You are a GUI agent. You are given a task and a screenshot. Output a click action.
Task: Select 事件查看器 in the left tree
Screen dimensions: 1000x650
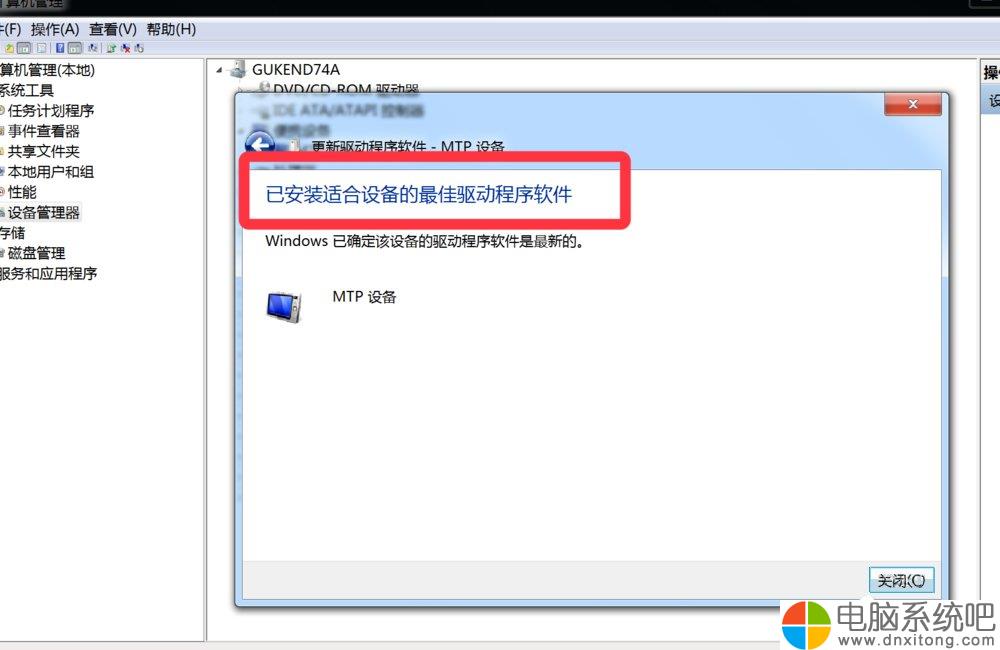pyautogui.click(x=43, y=131)
